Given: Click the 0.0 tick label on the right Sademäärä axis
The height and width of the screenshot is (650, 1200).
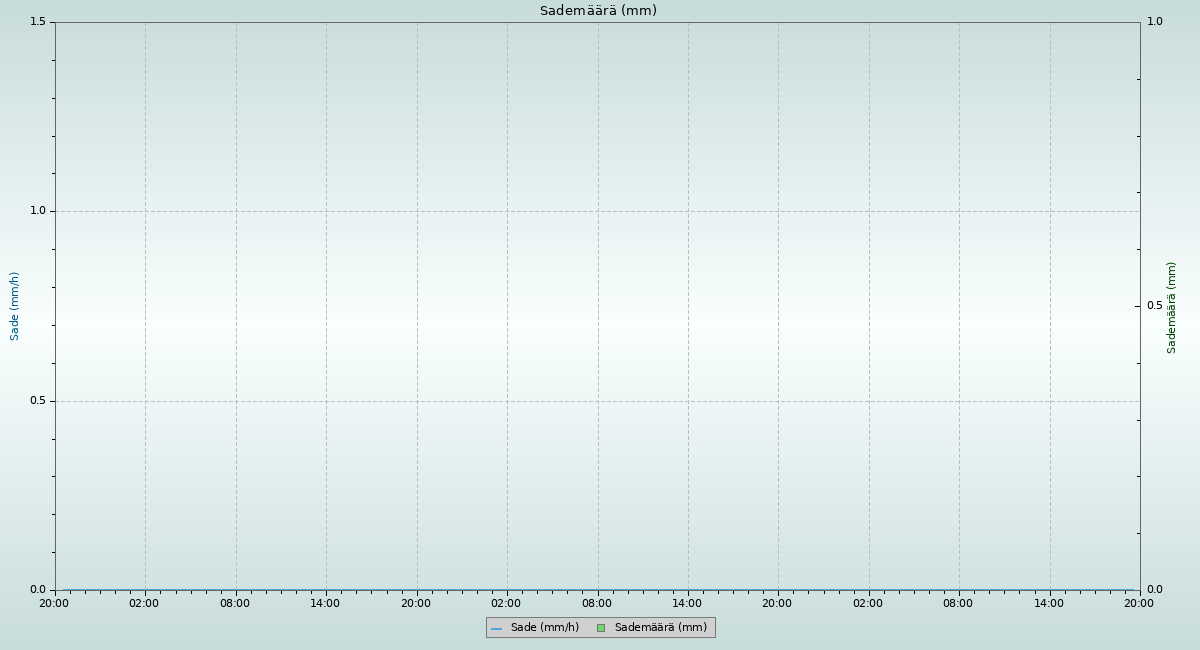Looking at the screenshot, I should coord(1154,590).
